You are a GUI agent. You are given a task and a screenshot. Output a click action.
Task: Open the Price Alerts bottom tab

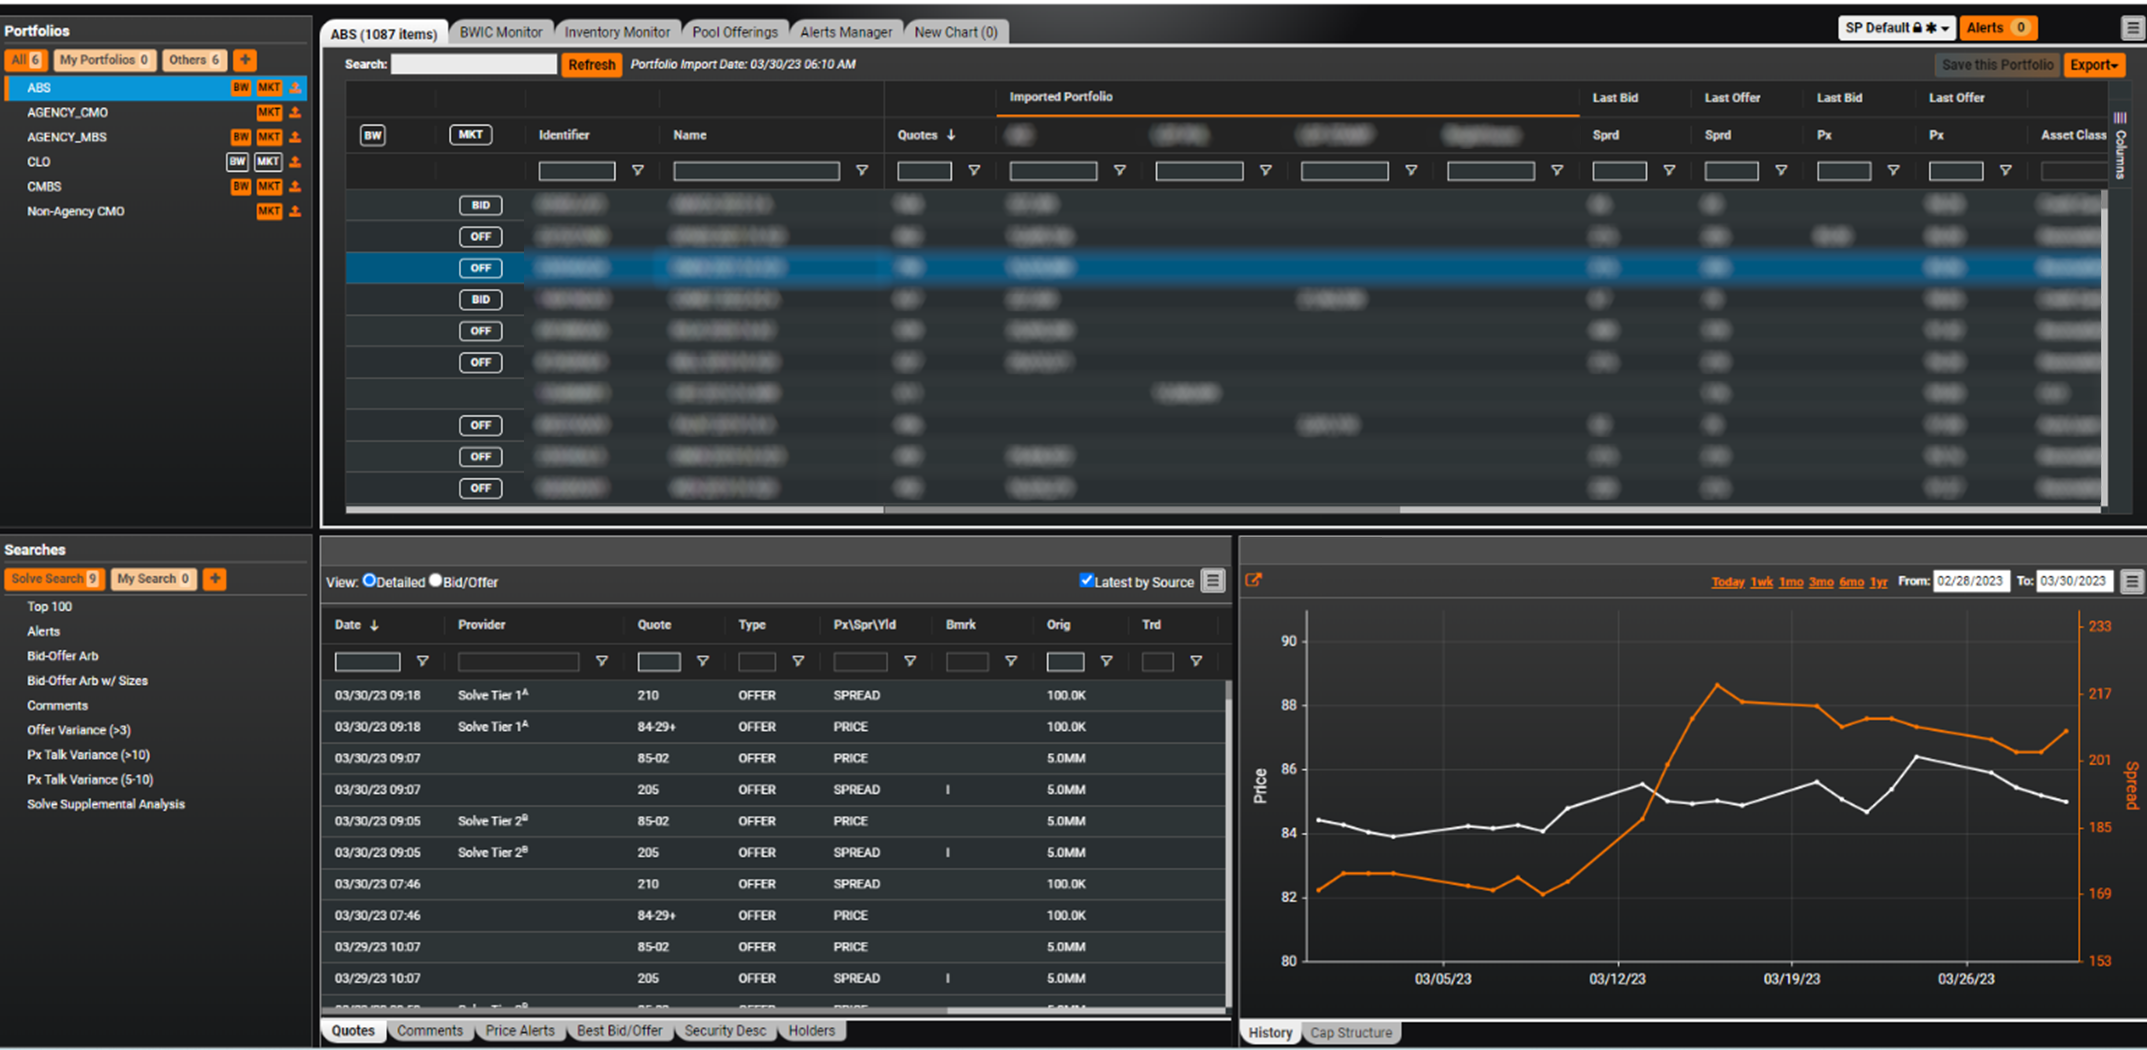click(x=520, y=1031)
